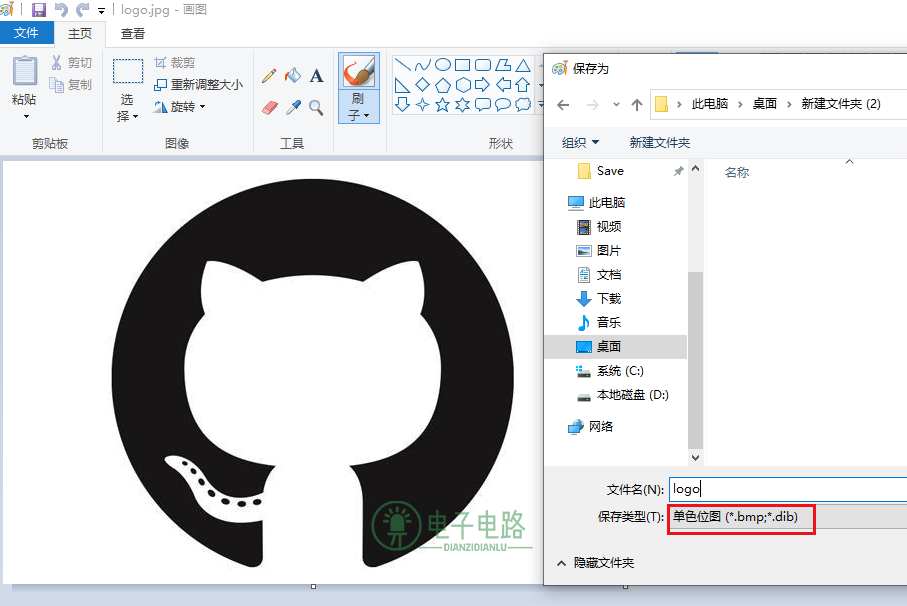This screenshot has width=907, height=606.
Task: Go back in Save As dialog
Action: pyautogui.click(x=563, y=105)
